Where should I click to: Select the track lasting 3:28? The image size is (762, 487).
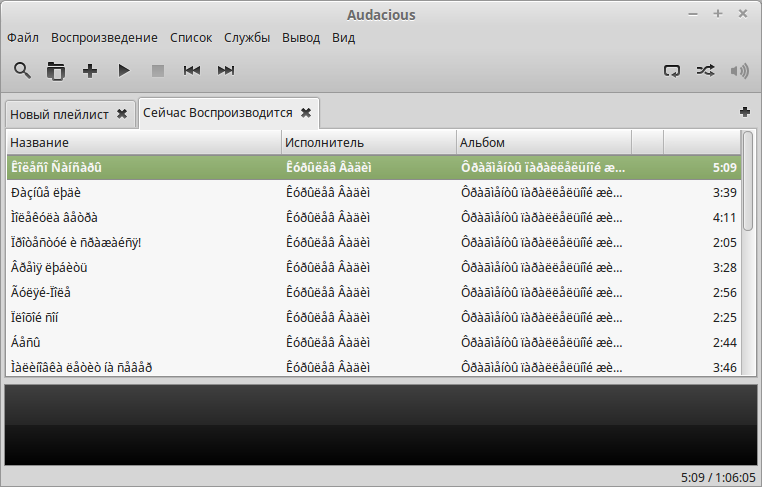374,268
